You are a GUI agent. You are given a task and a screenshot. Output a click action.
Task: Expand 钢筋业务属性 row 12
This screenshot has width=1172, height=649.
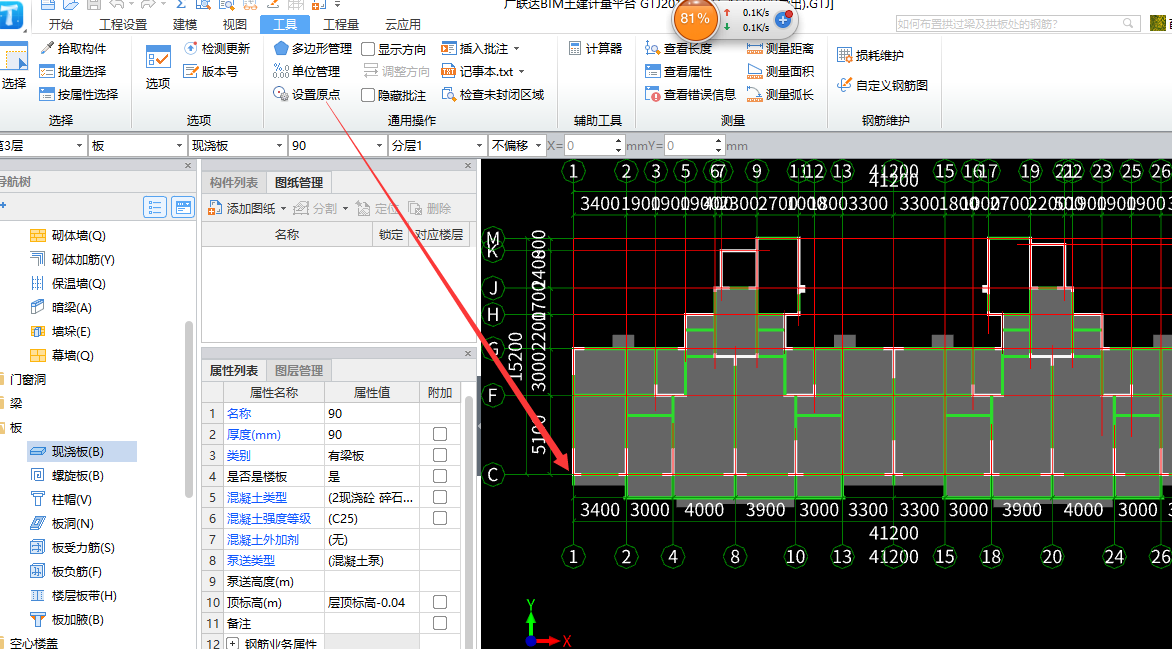click(232, 643)
